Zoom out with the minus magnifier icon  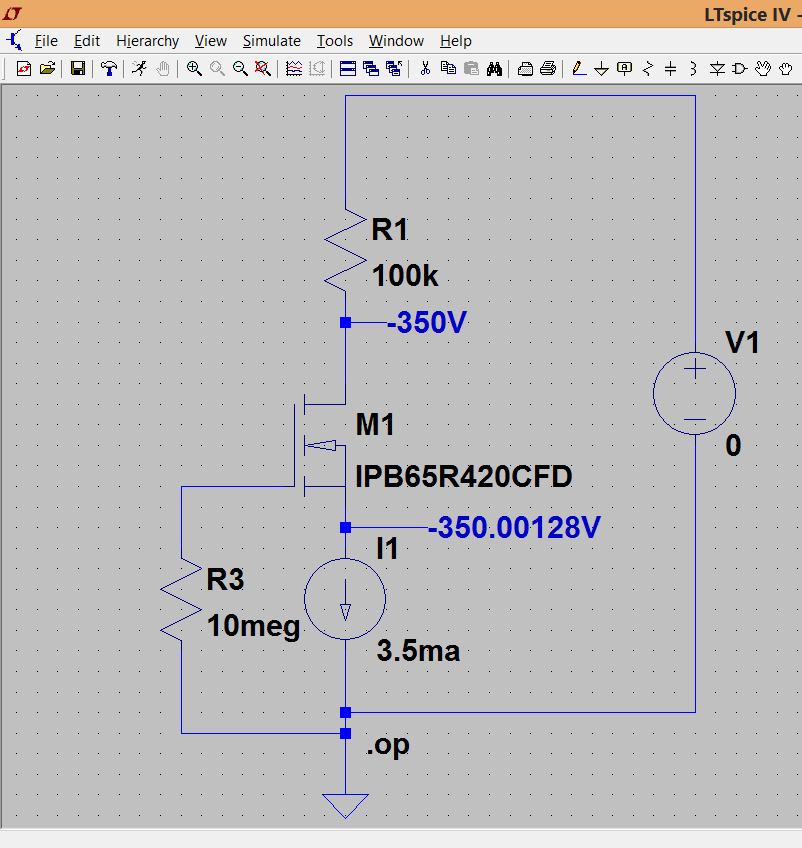point(240,69)
